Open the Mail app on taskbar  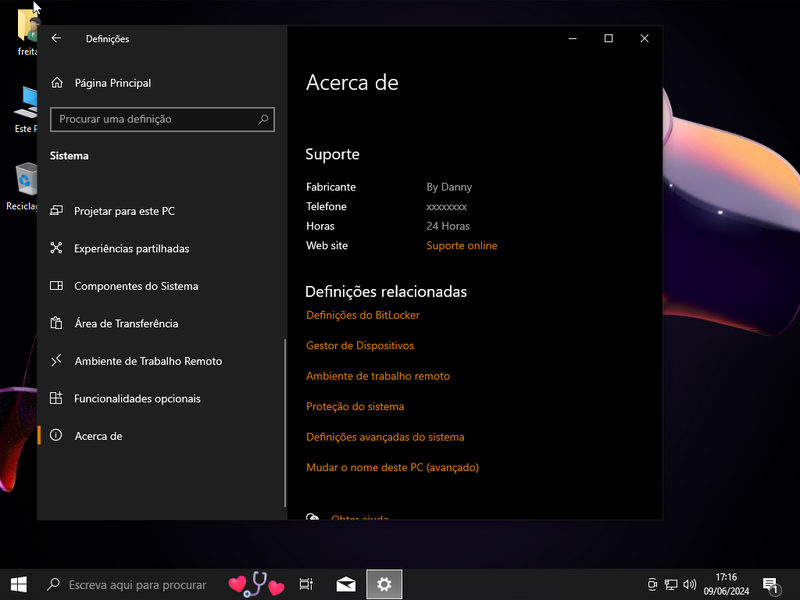pyautogui.click(x=345, y=584)
